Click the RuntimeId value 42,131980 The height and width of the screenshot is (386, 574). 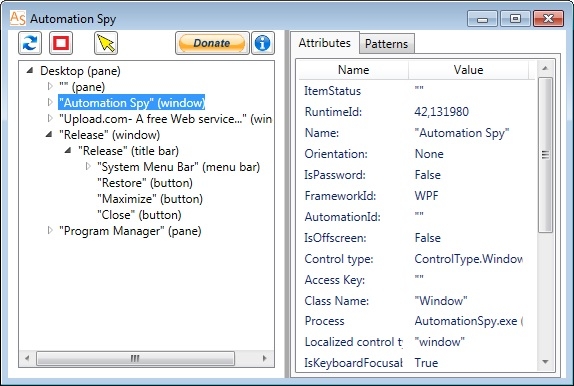(441, 112)
